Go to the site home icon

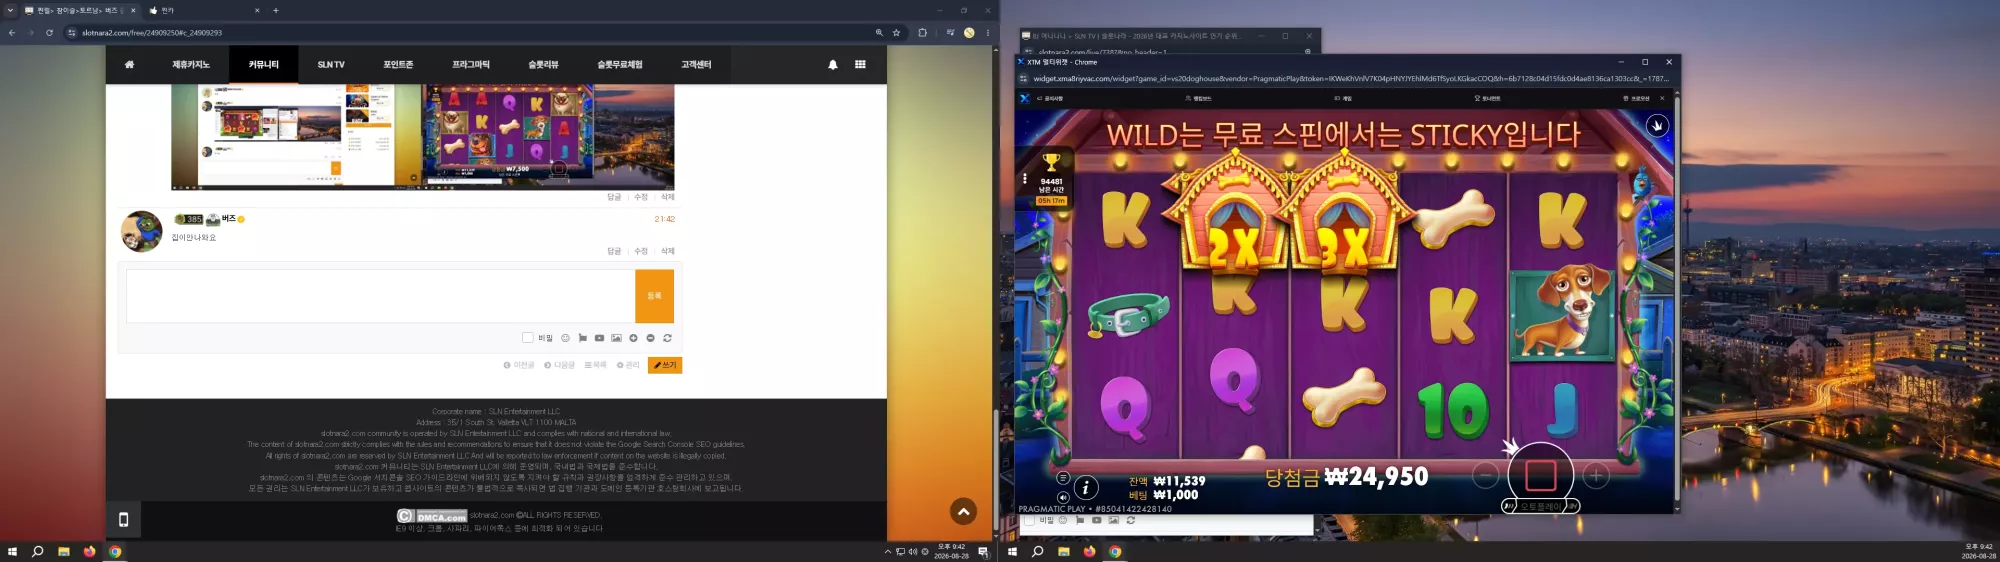pos(129,64)
